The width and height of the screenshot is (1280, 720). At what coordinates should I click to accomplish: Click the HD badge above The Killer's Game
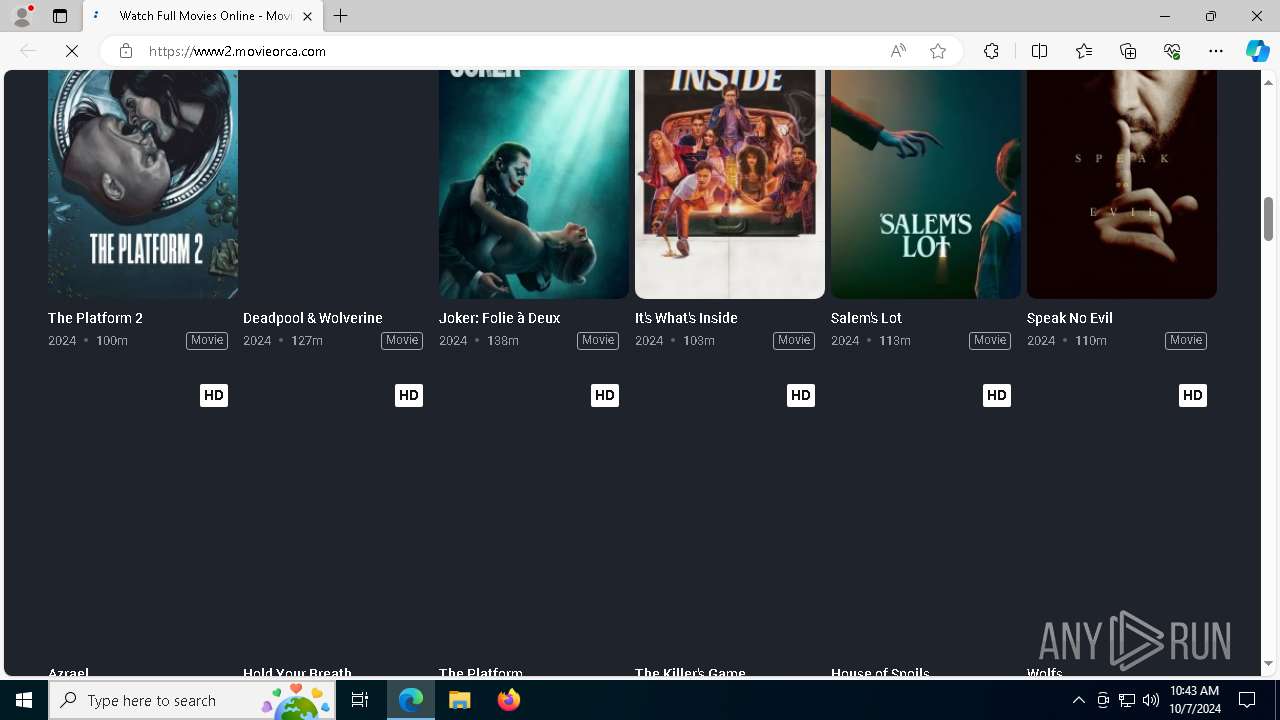point(801,396)
